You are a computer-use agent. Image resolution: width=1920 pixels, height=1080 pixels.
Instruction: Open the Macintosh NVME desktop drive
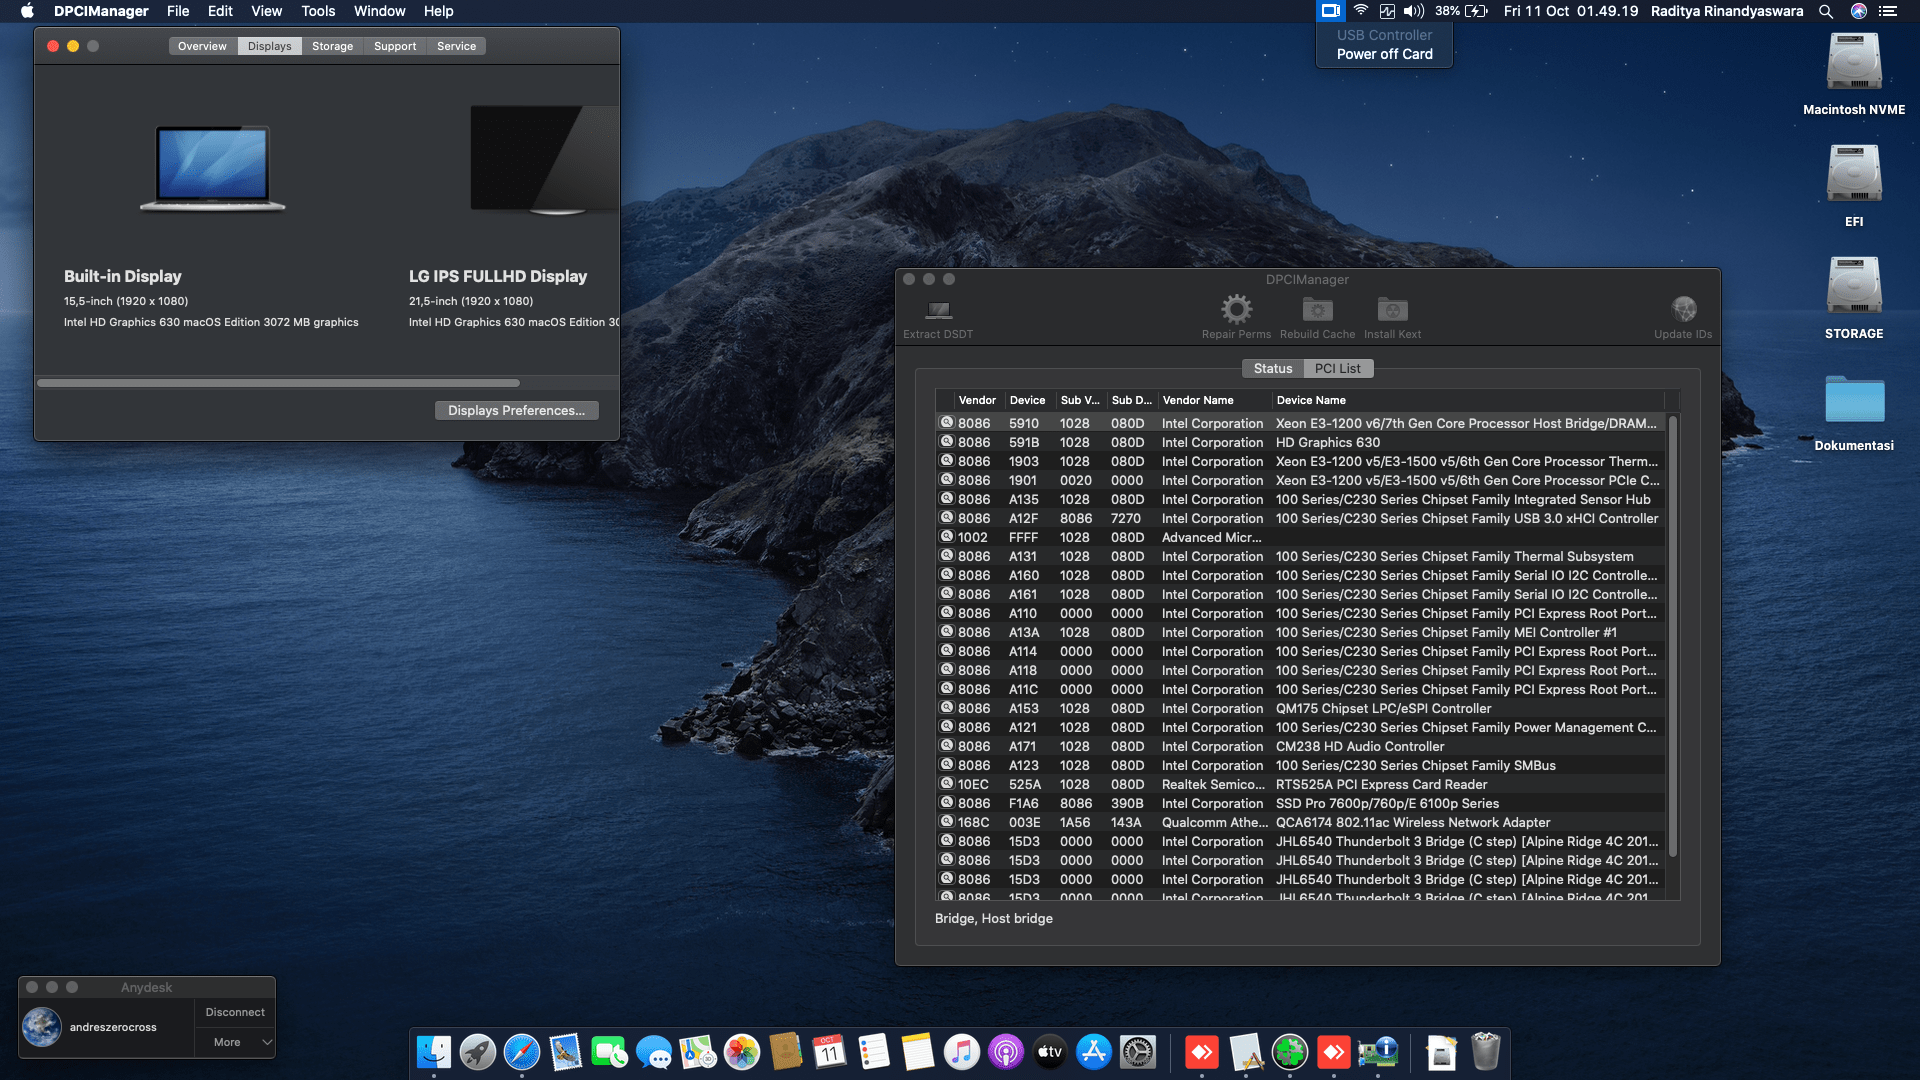(x=1854, y=63)
